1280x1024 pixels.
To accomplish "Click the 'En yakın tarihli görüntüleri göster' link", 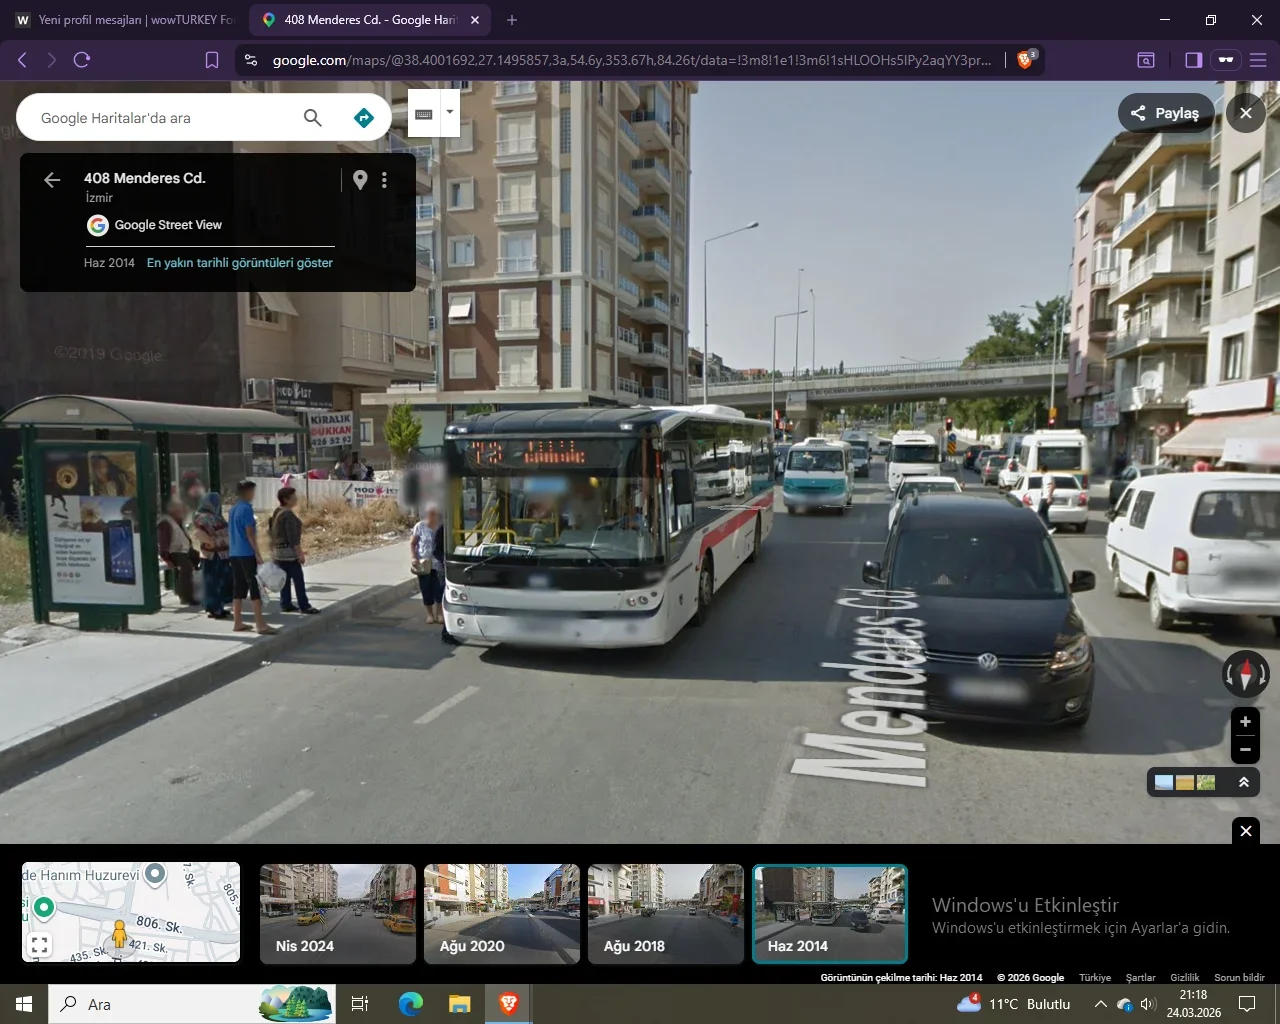I will tap(239, 263).
